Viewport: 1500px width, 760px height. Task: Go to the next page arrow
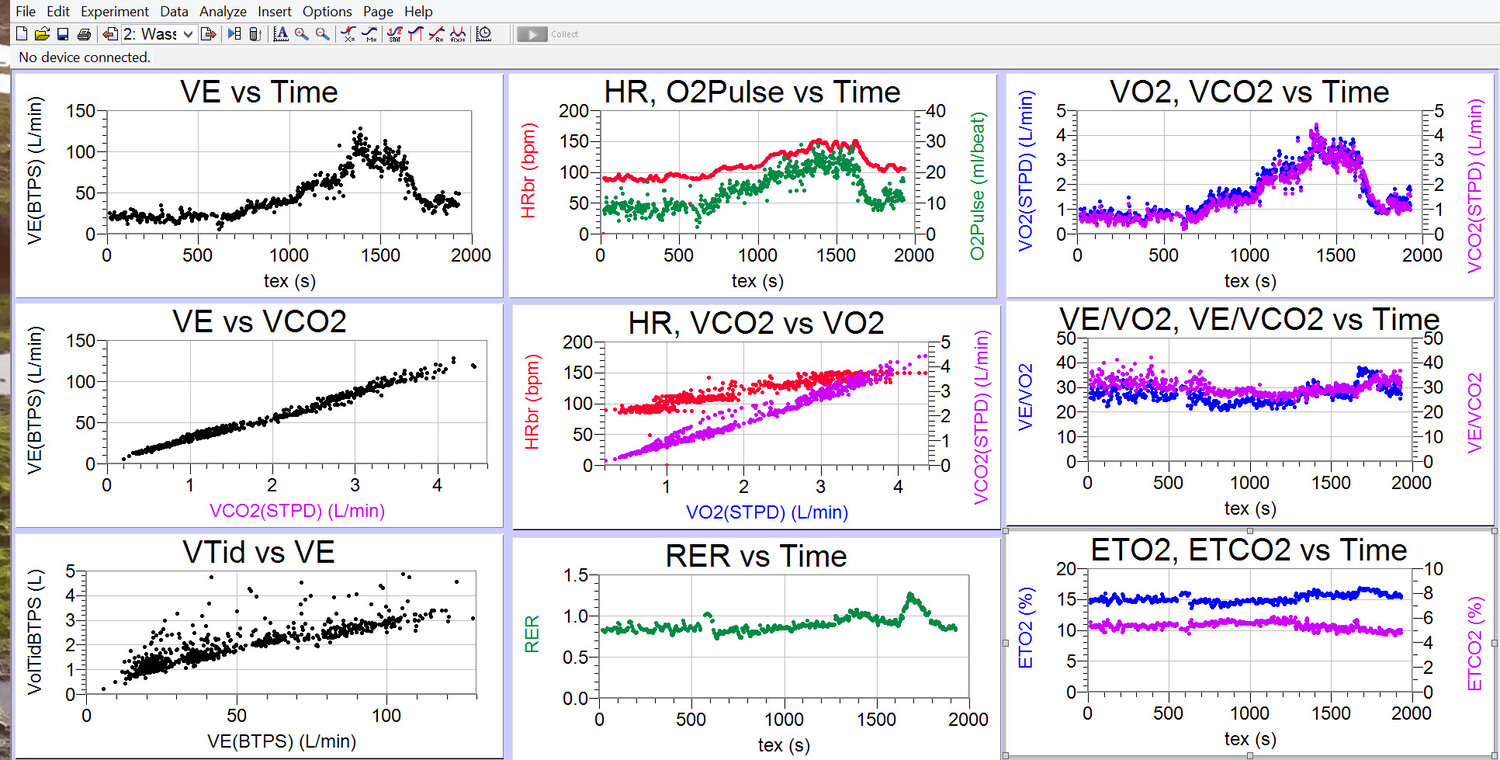pyautogui.click(x=209, y=34)
